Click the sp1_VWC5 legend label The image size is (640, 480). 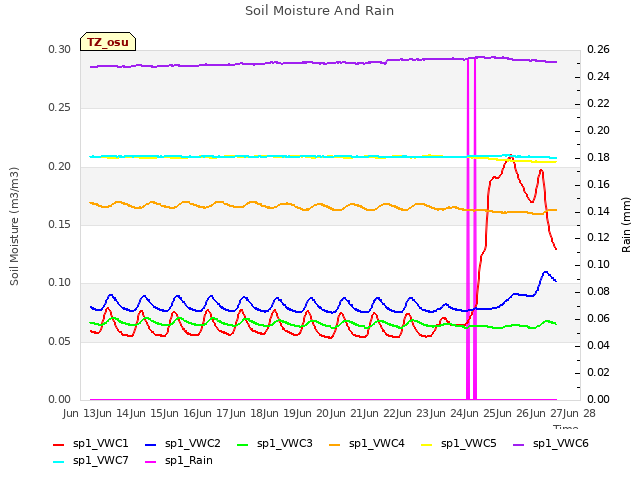tap(469, 443)
